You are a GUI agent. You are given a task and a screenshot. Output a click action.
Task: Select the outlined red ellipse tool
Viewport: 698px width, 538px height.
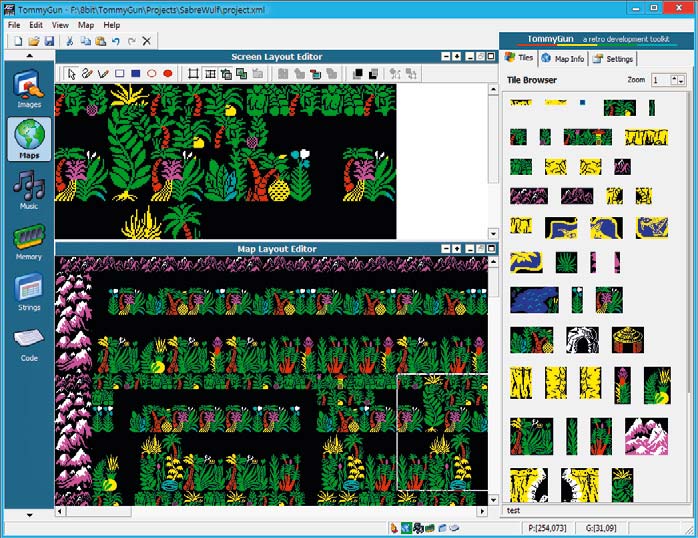pyautogui.click(x=151, y=73)
